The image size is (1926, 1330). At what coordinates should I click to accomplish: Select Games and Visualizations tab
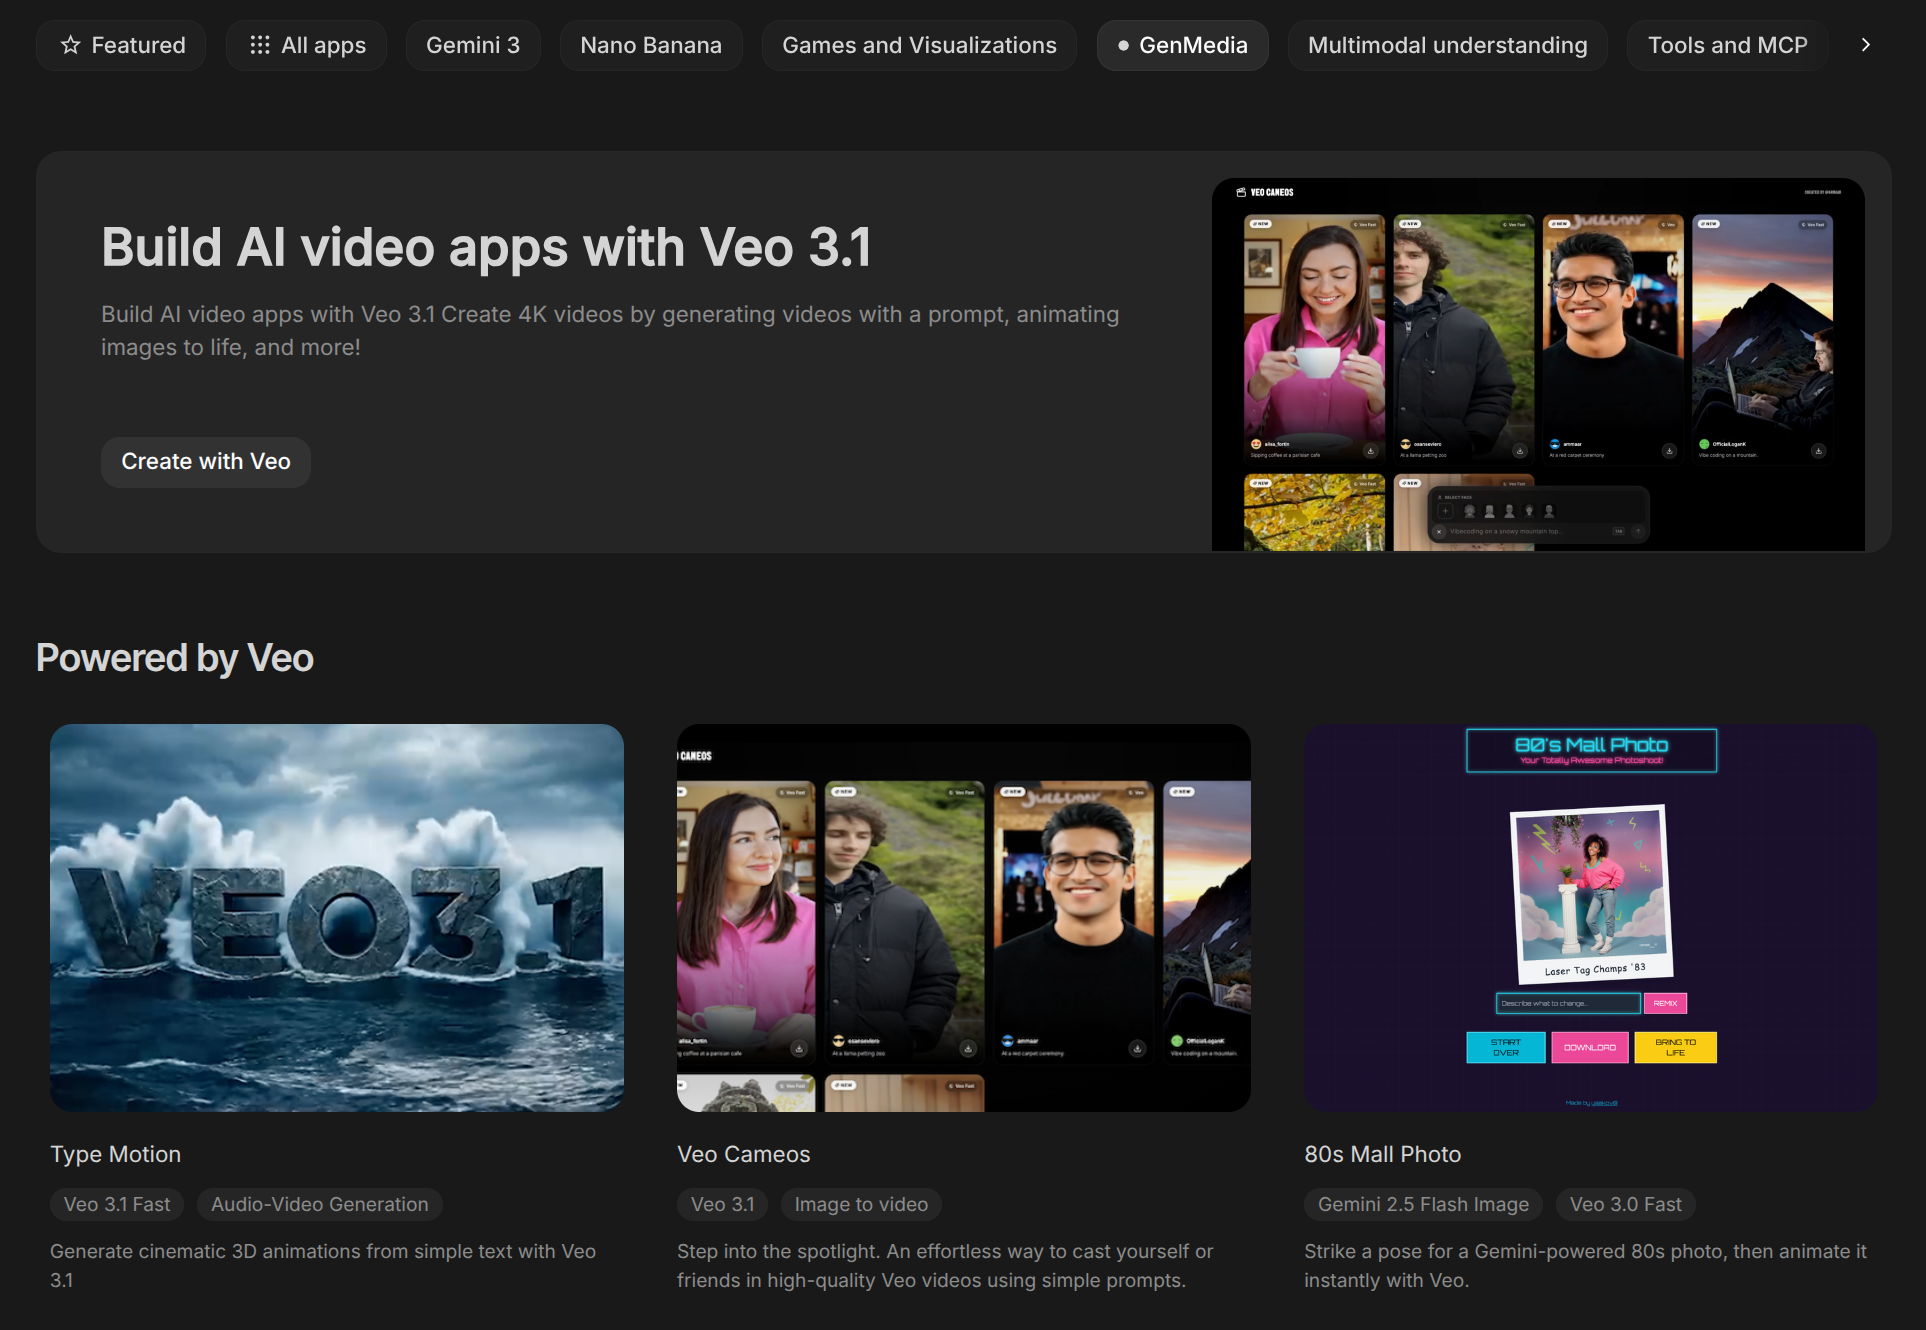click(918, 45)
